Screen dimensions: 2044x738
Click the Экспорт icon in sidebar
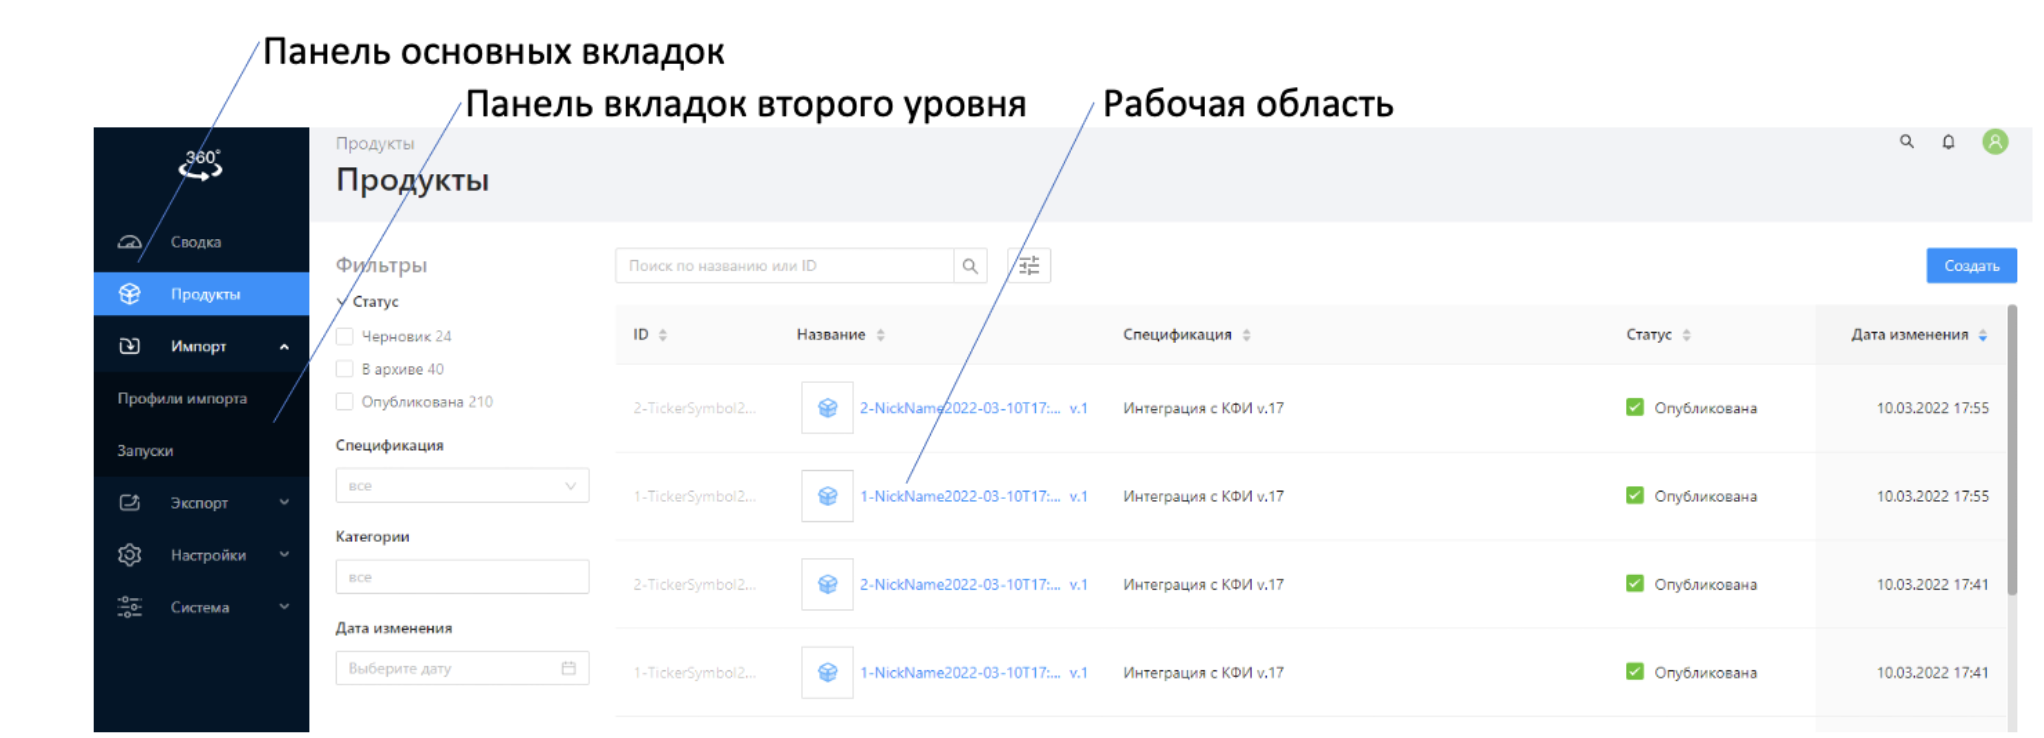(130, 503)
